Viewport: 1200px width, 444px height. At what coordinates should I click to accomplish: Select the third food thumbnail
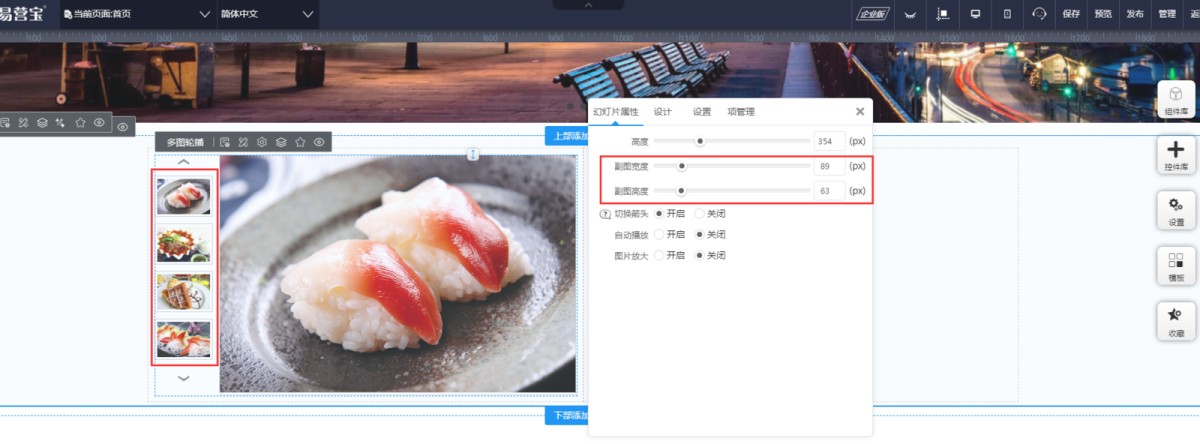184,291
